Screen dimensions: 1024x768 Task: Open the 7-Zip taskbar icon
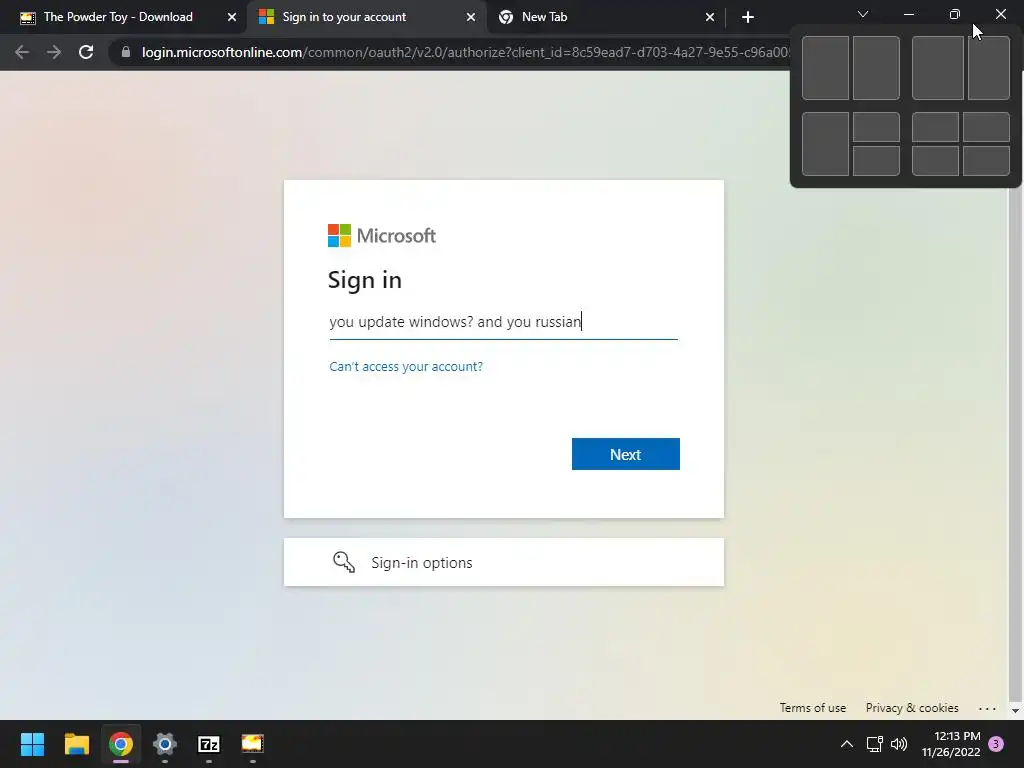point(208,744)
